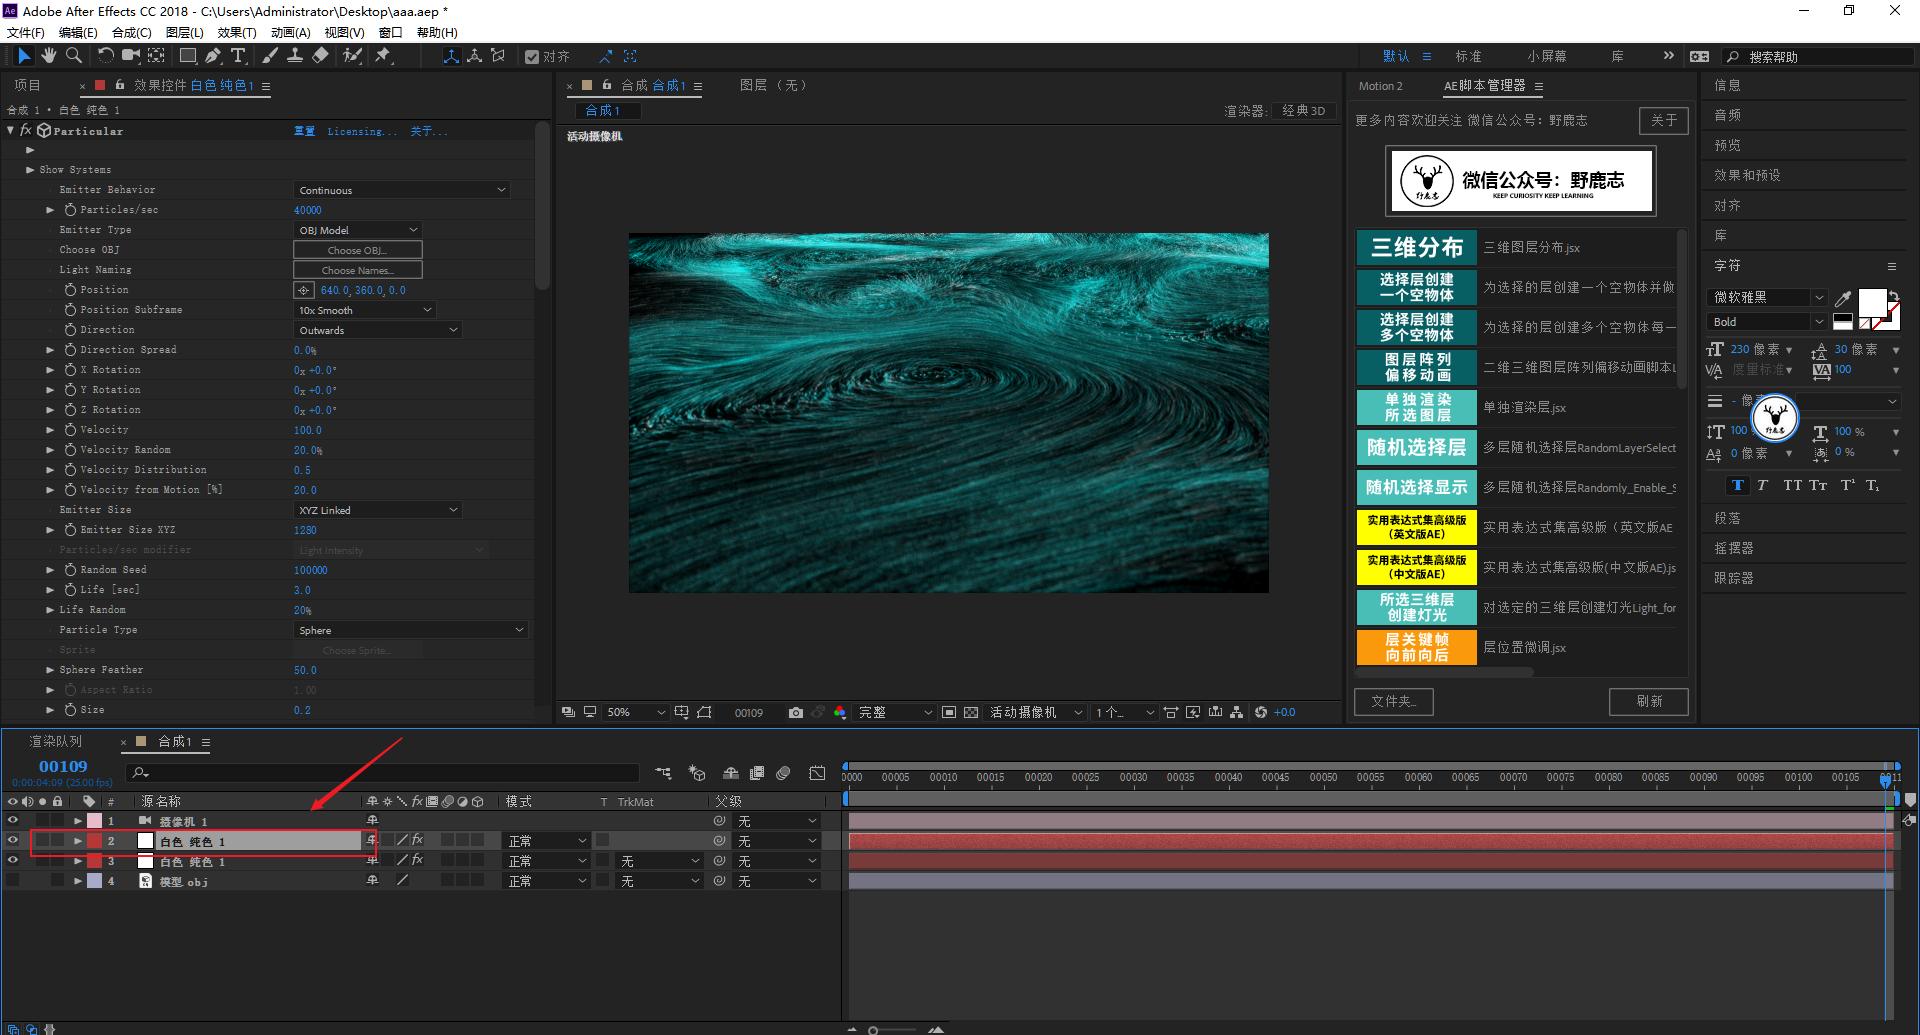The height and width of the screenshot is (1035, 1920).
Task: Open the Particle Type dropdown
Action: point(410,630)
